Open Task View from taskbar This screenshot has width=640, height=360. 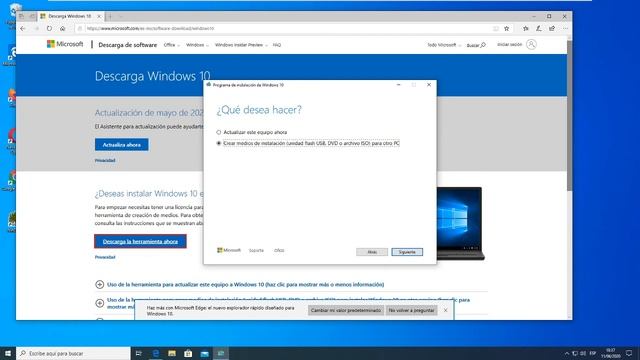click(138, 353)
